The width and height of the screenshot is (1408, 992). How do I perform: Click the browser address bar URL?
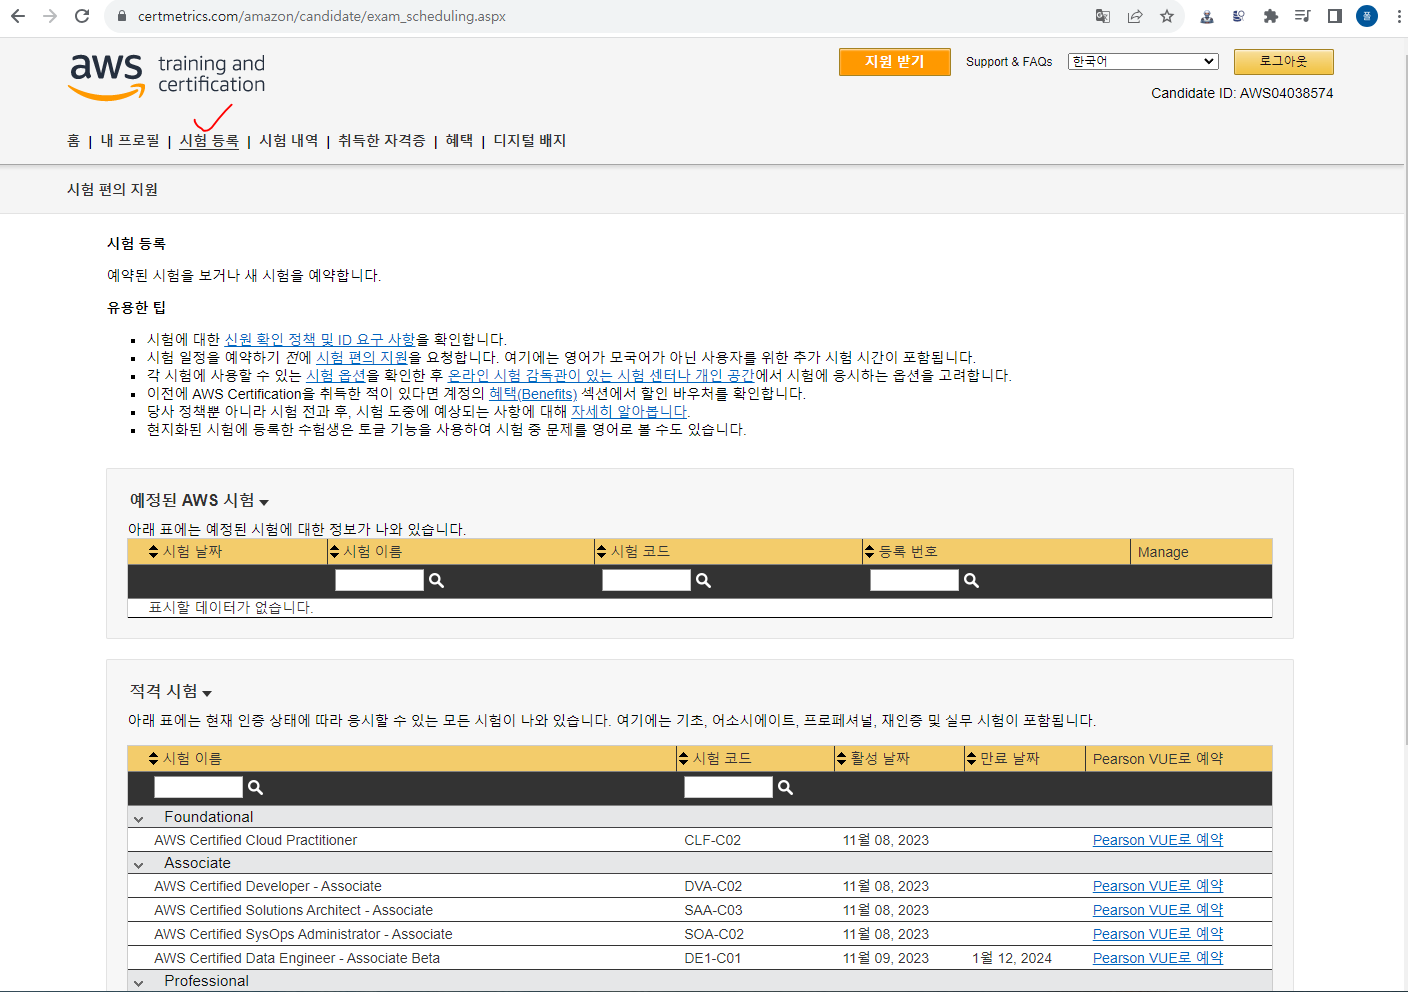coord(322,16)
